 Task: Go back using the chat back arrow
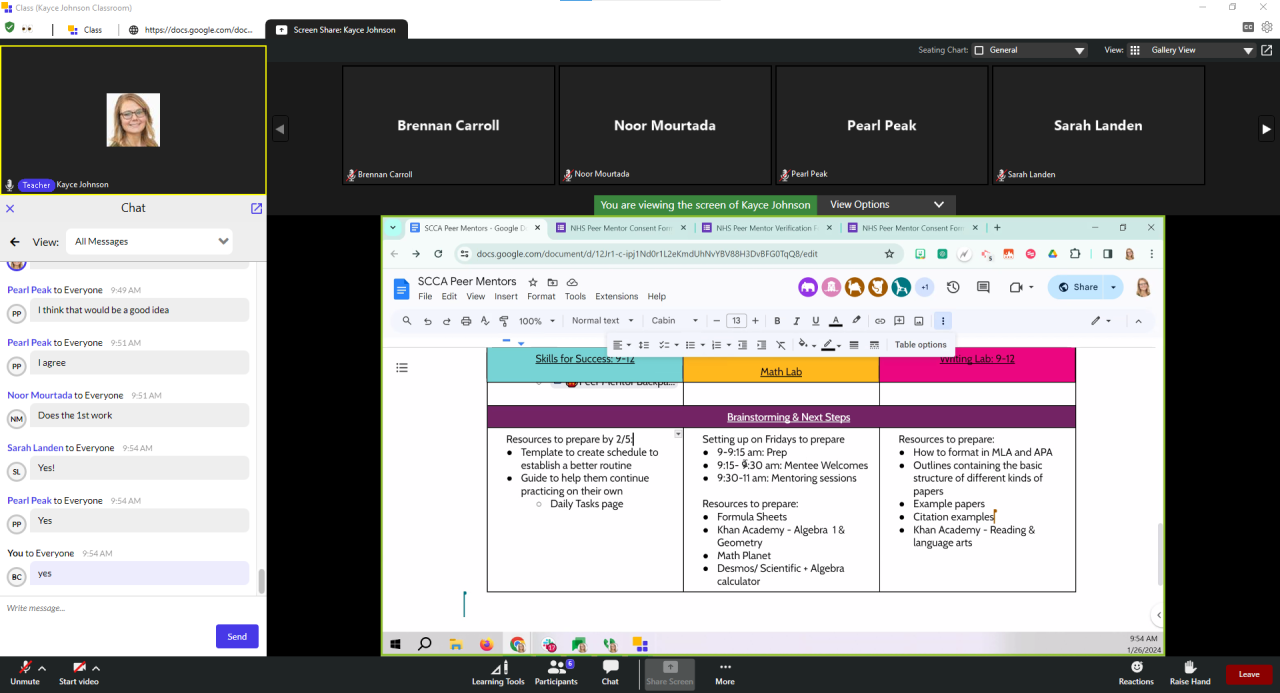click(x=15, y=241)
